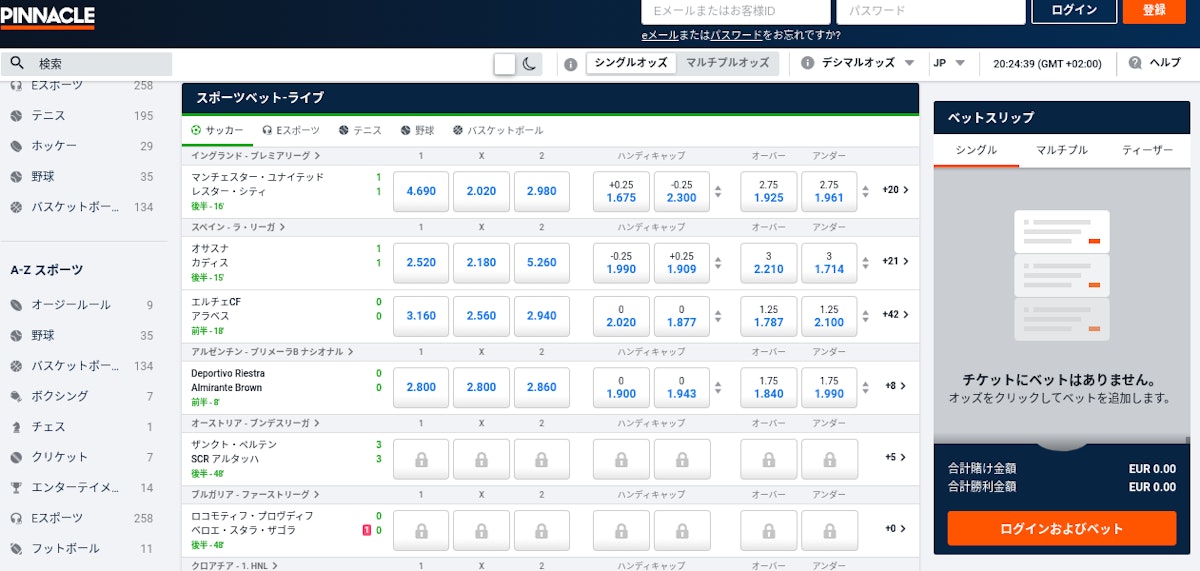Viewport: 1200px width, 571px height.
Task: Click home win odds 4.690
Action: 421,191
